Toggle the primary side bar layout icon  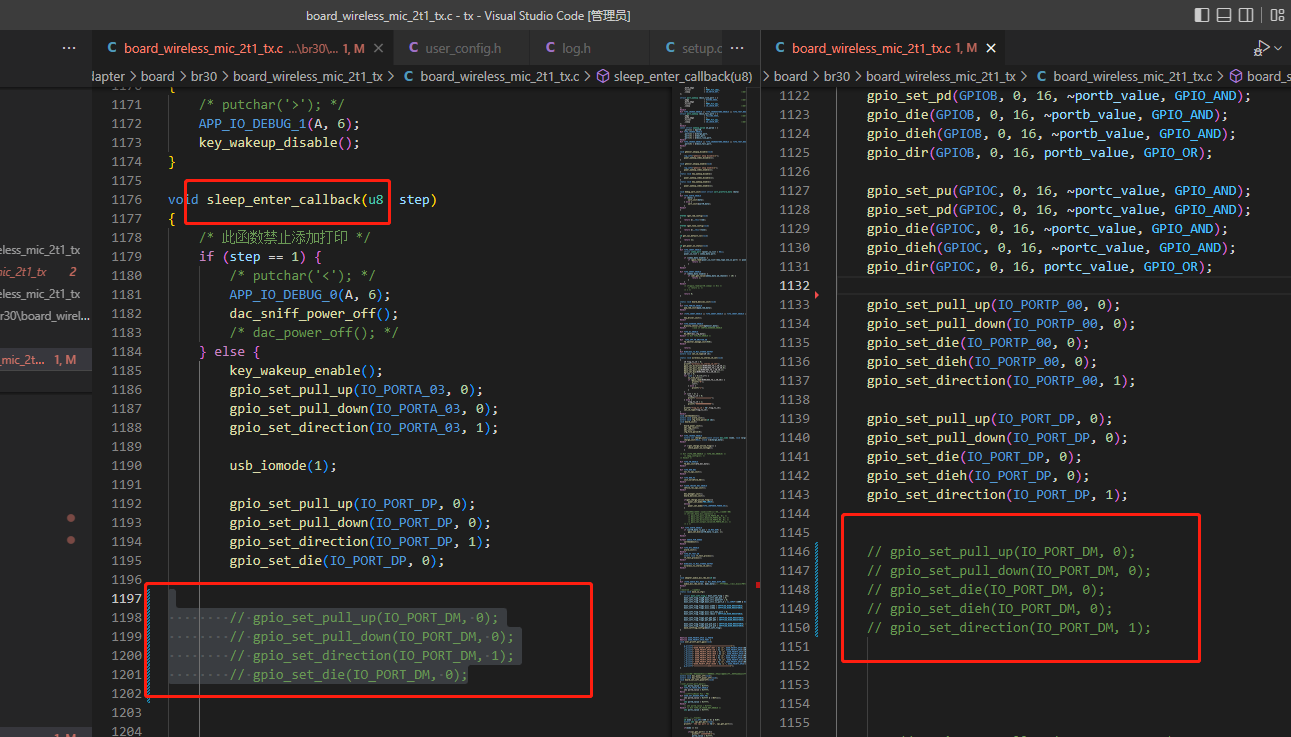point(1201,15)
